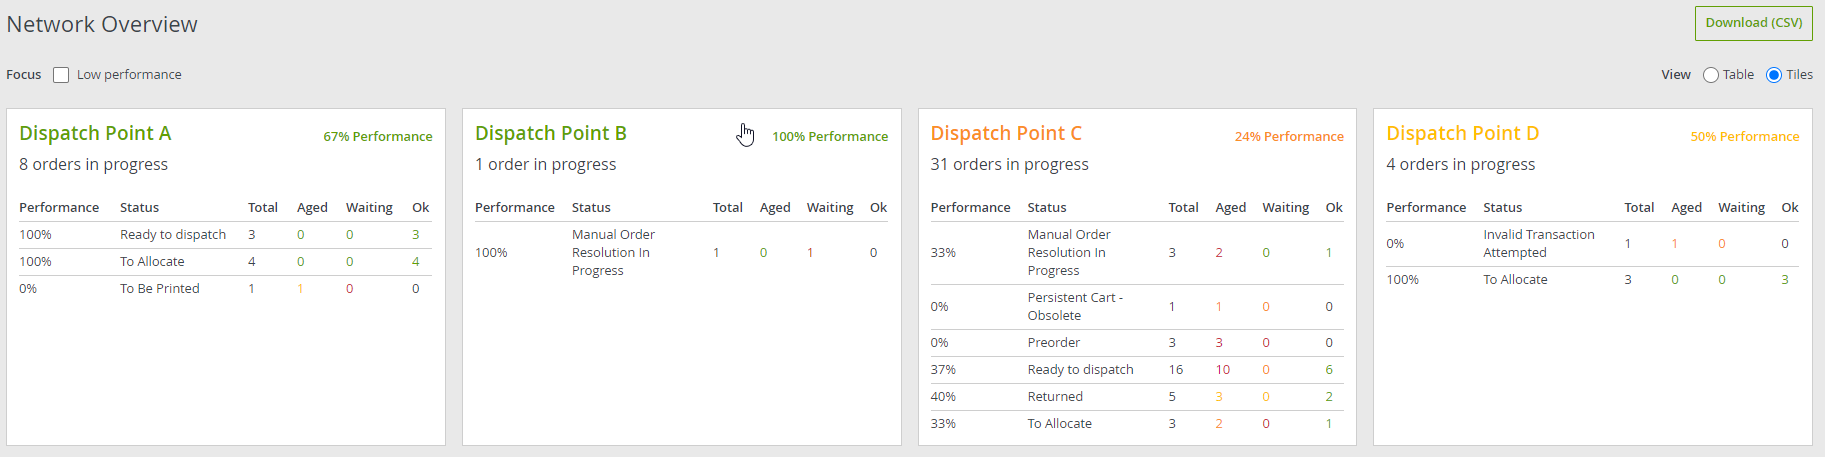Switch to the Table view
This screenshot has width=1825, height=457.
pyautogui.click(x=1711, y=75)
